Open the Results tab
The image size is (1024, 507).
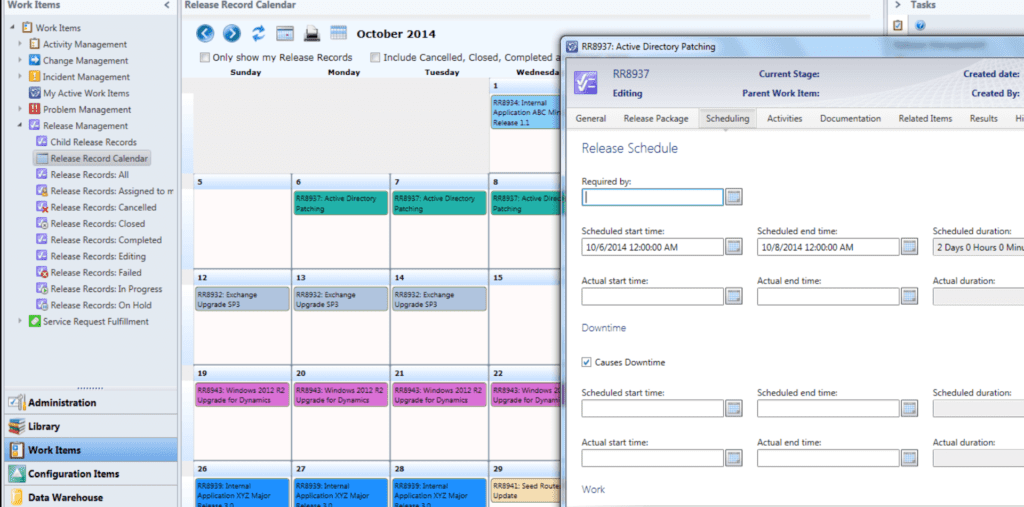[x=983, y=118]
